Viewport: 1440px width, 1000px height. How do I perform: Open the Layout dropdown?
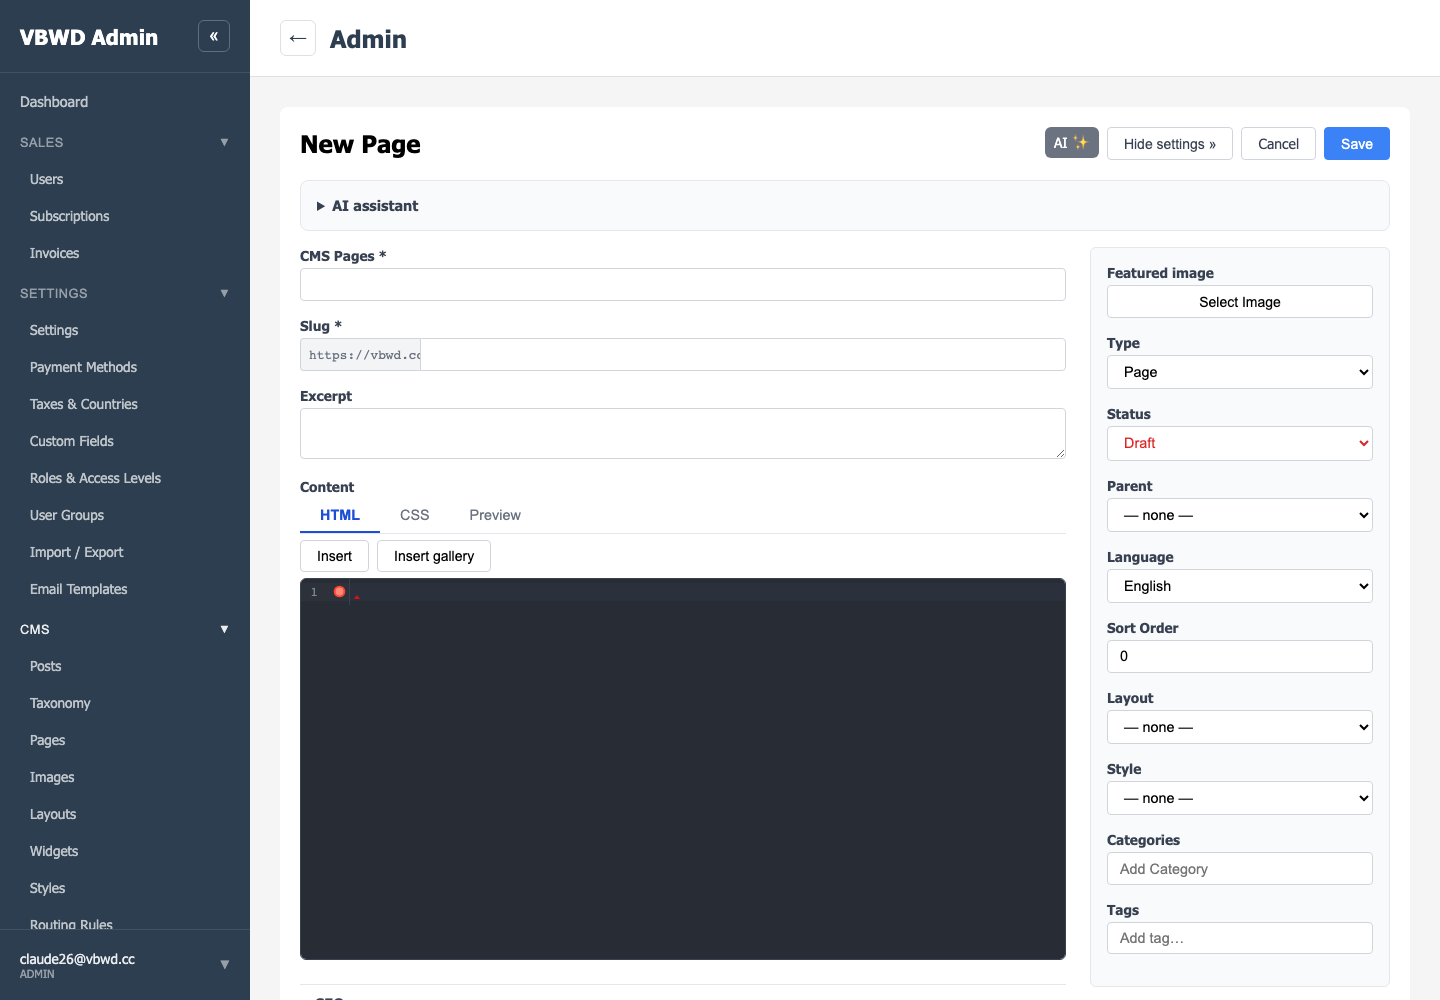1240,727
